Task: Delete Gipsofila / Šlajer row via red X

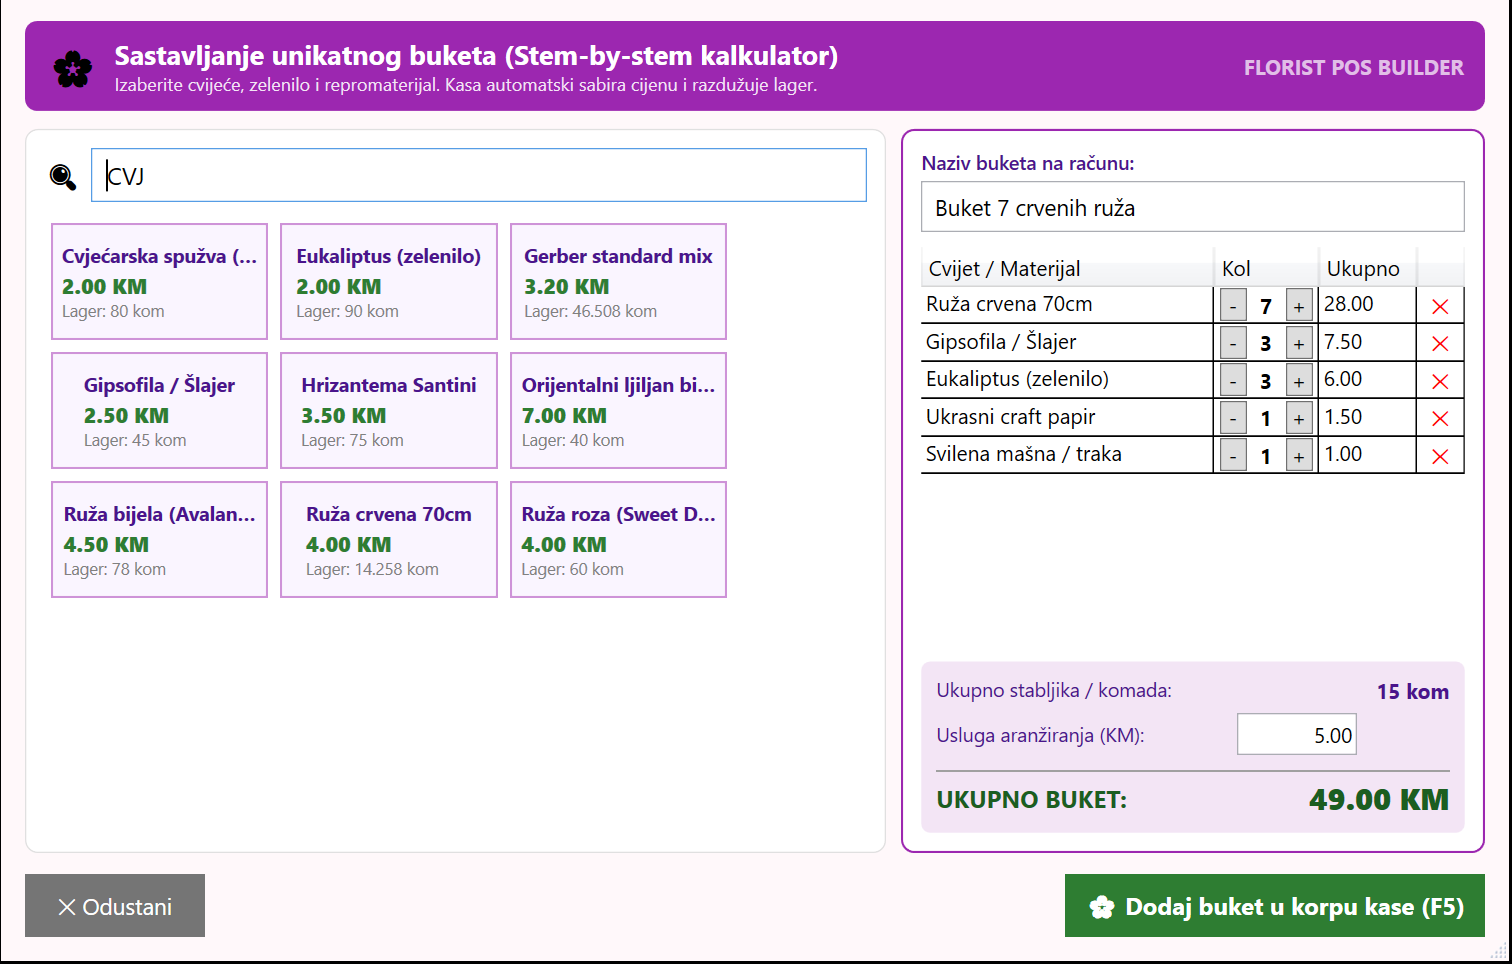Action: pyautogui.click(x=1440, y=343)
